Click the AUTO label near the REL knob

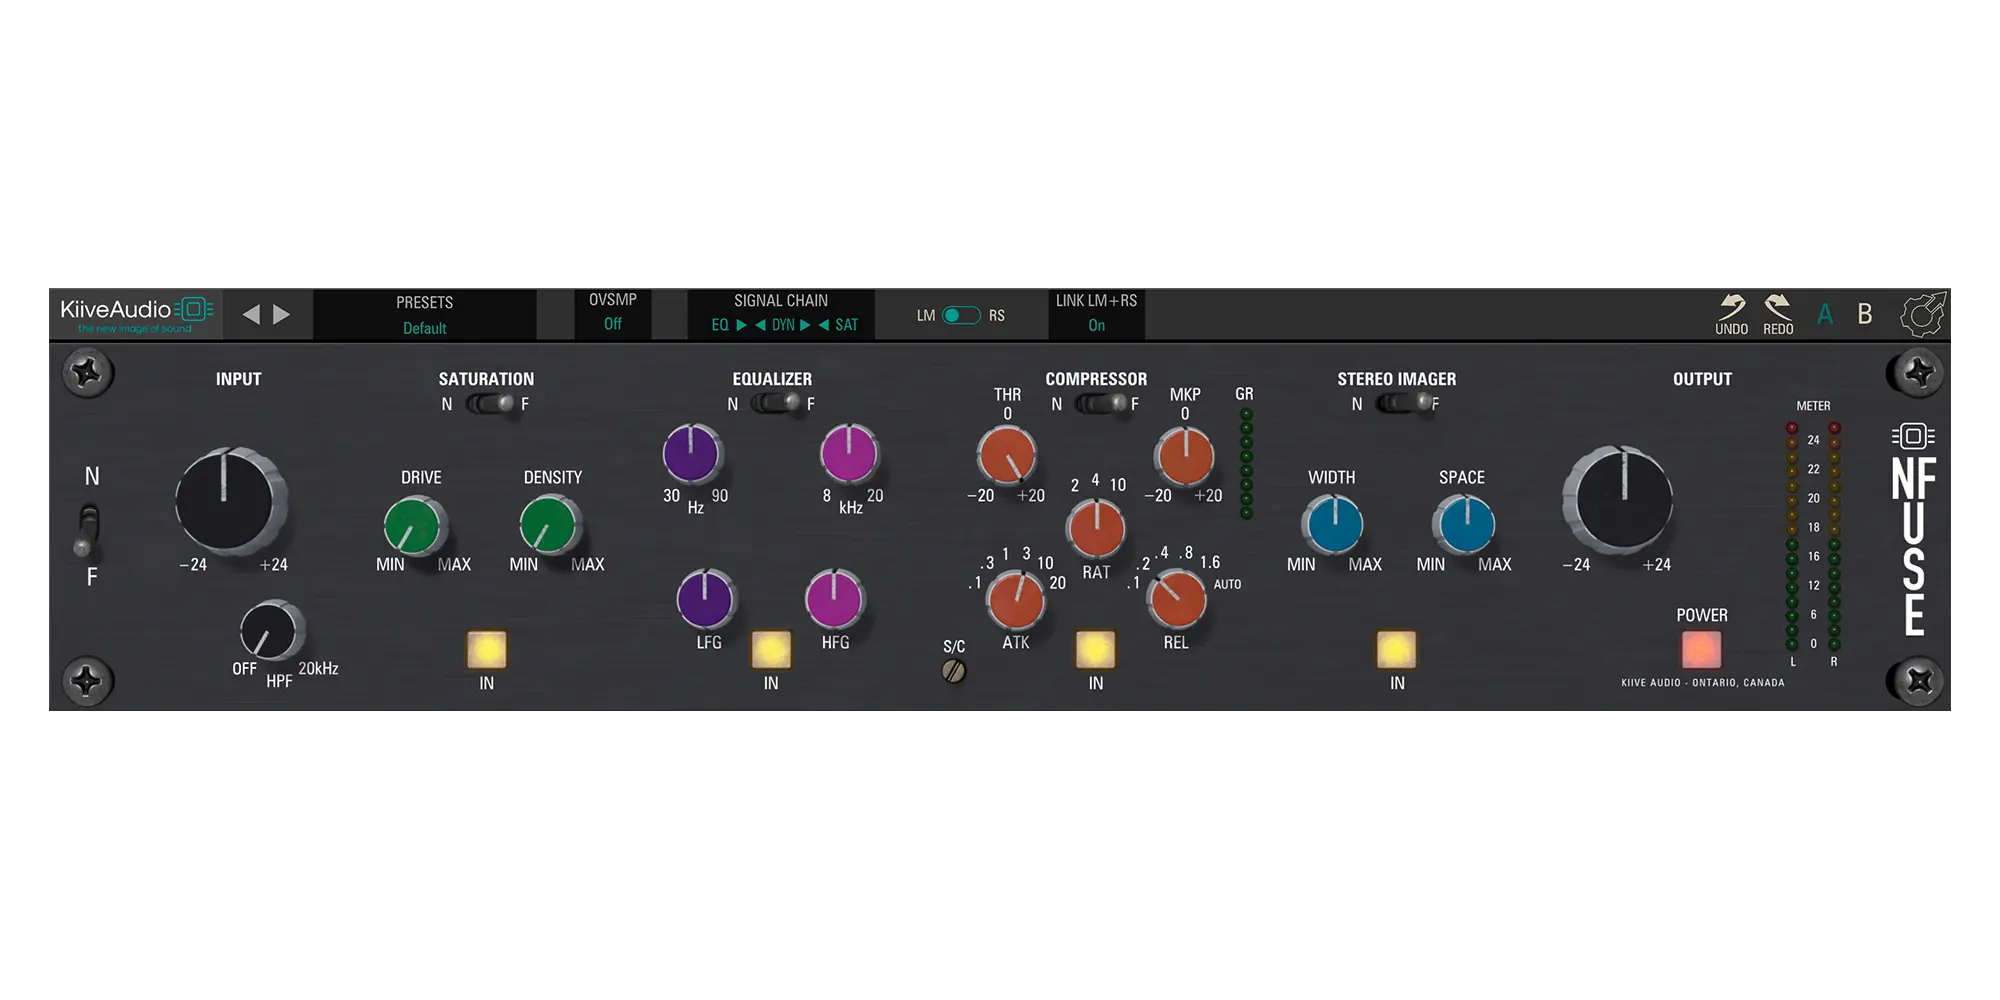click(x=1227, y=585)
